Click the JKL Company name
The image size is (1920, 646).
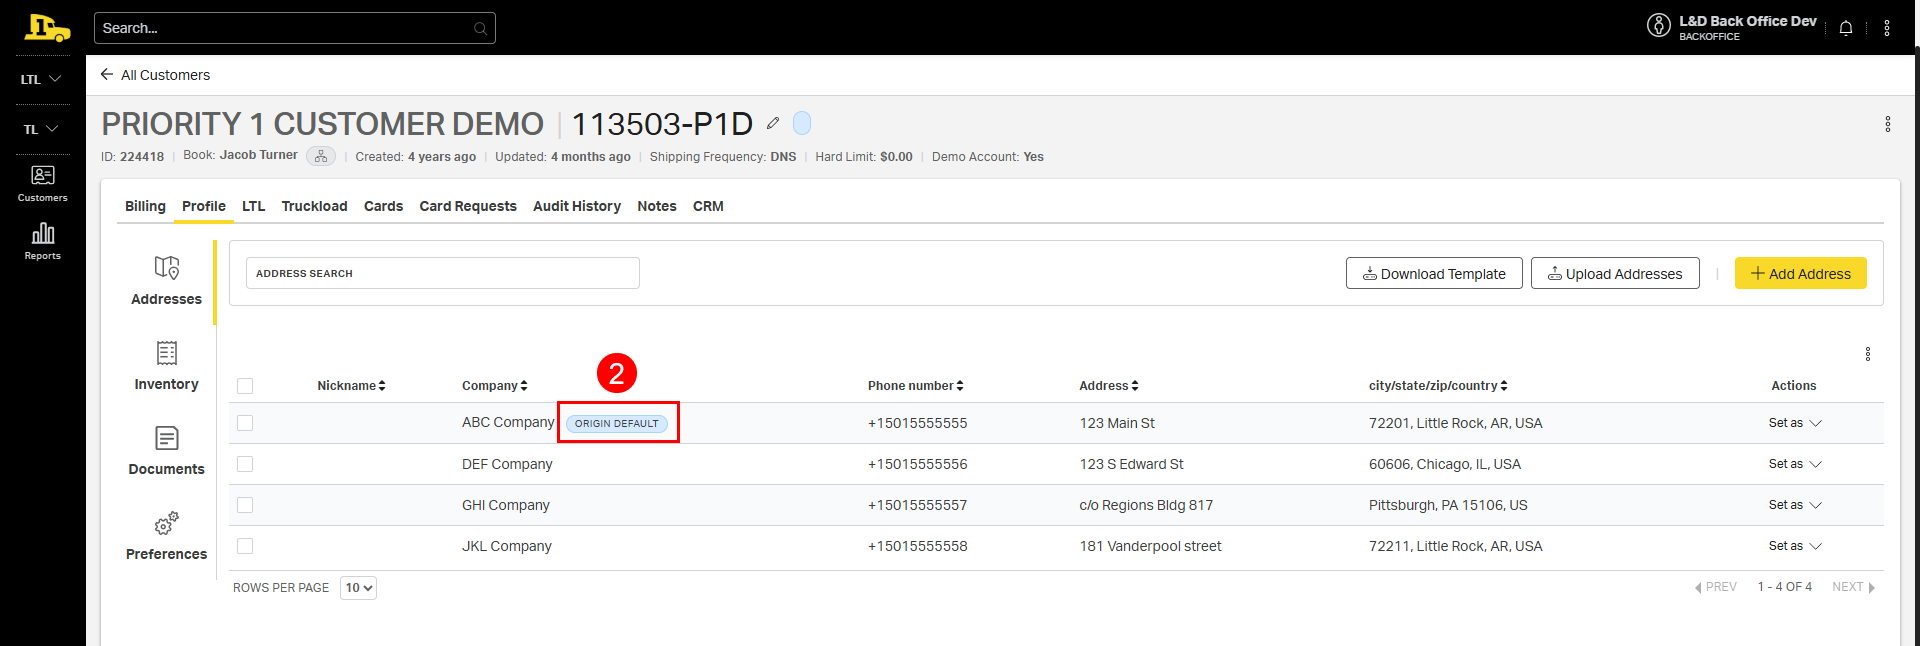pyautogui.click(x=507, y=546)
